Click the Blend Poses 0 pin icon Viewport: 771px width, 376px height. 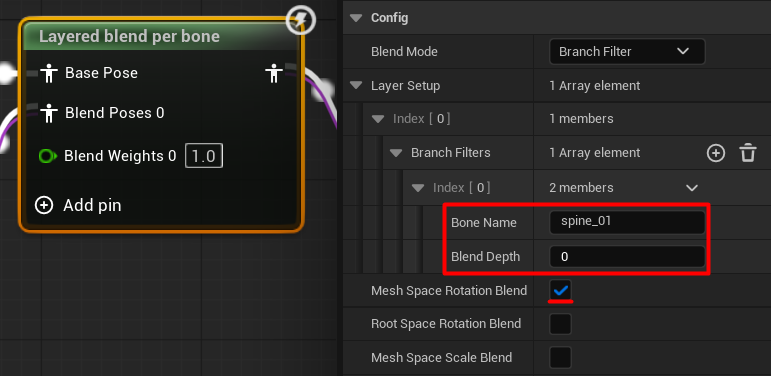tap(48, 113)
